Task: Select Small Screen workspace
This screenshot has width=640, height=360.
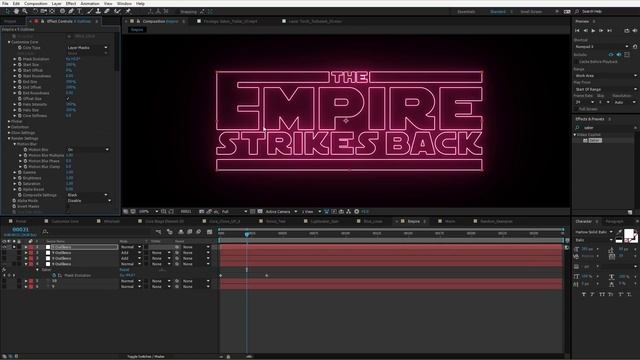Action: click(x=531, y=12)
